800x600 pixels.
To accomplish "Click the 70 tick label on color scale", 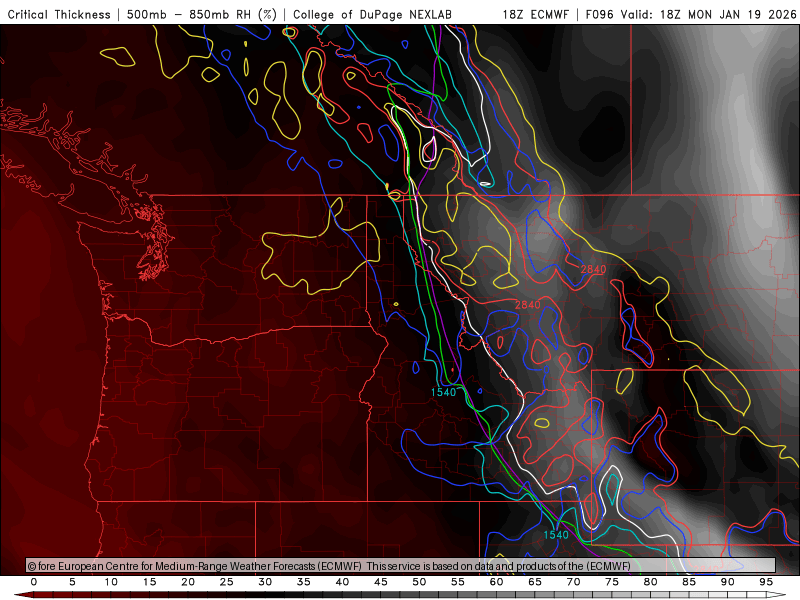I will [x=573, y=582].
